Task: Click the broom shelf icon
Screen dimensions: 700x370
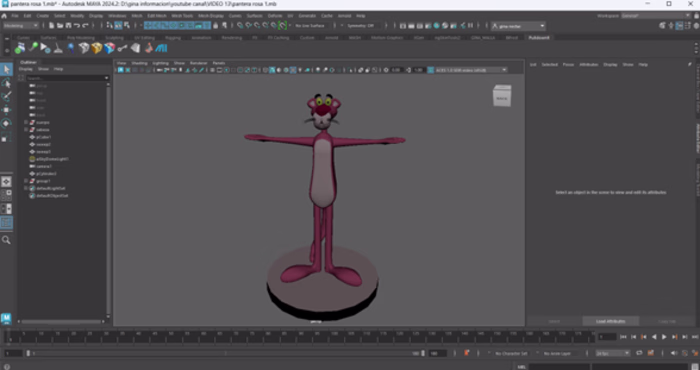Action: pos(58,48)
